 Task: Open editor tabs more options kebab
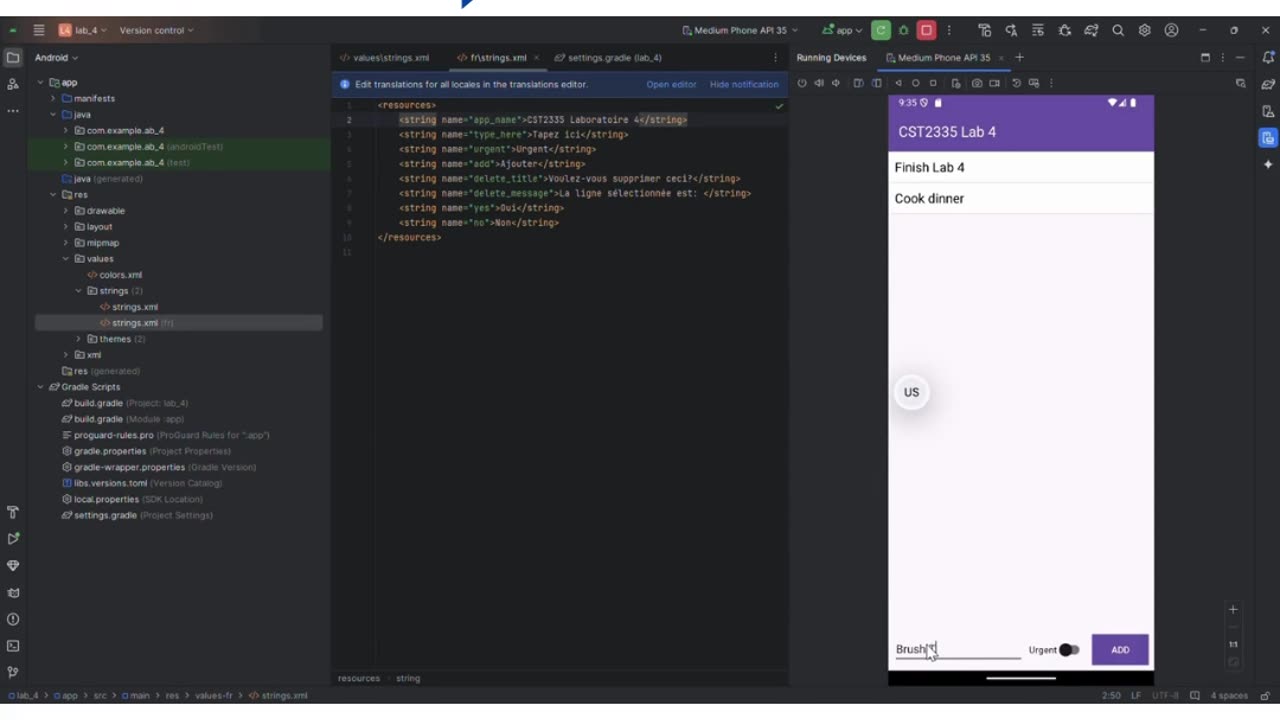coord(775,58)
